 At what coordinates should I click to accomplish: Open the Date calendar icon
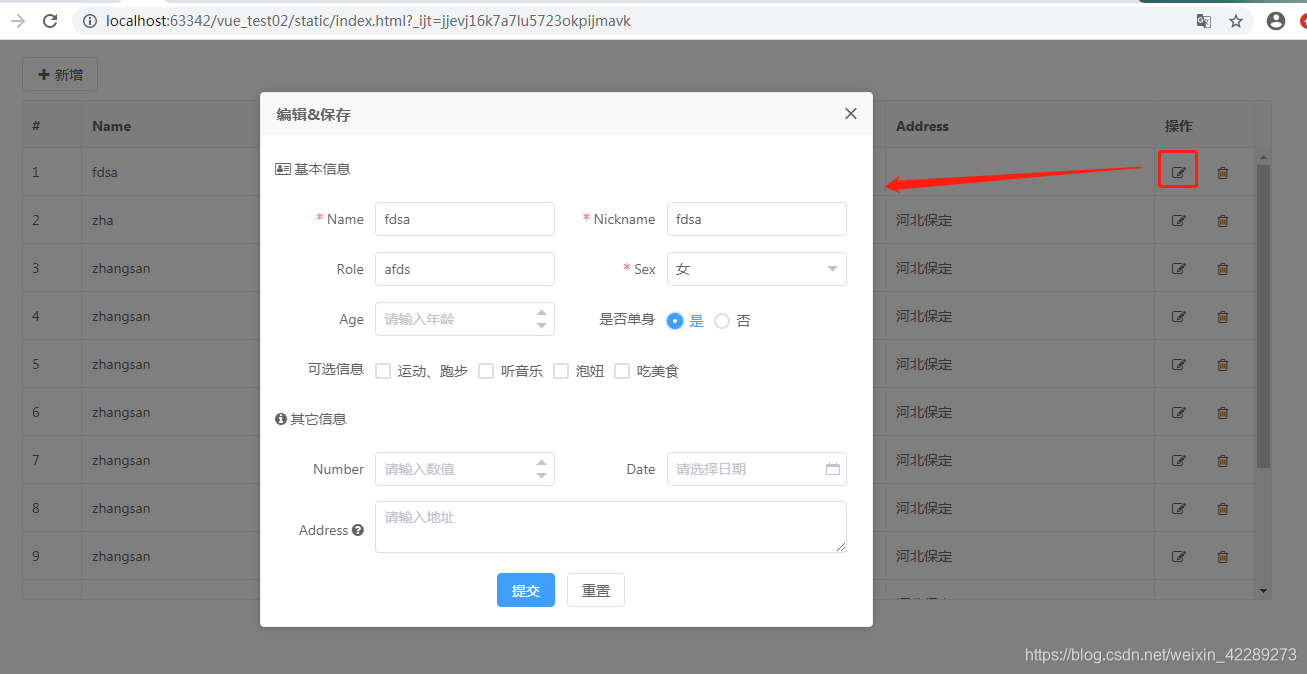tap(832, 469)
